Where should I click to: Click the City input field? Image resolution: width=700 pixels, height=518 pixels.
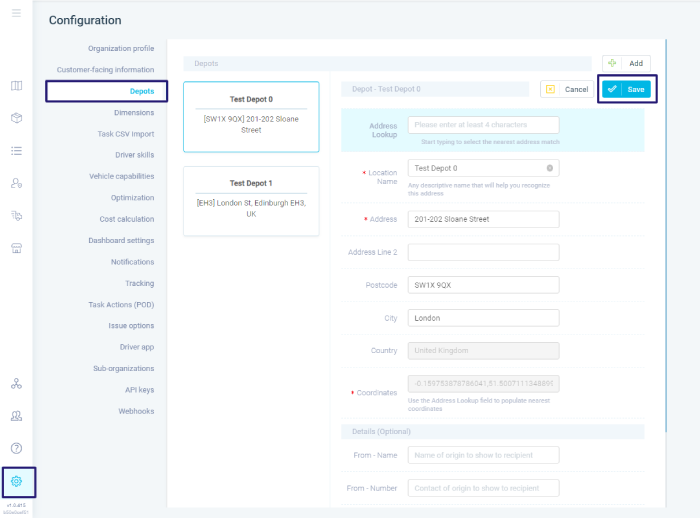click(483, 318)
